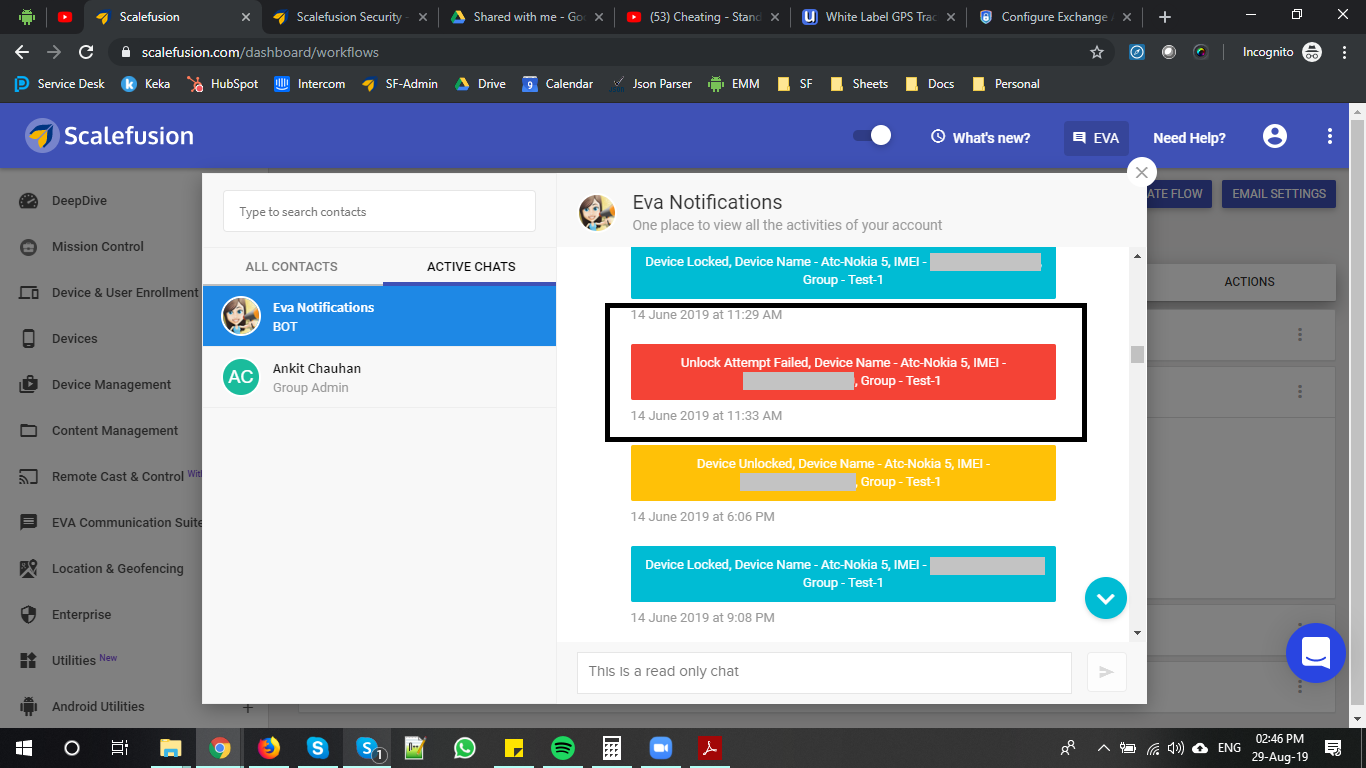The width and height of the screenshot is (1366, 768).
Task: Open the Sheets bookmark folder
Action: click(858, 84)
